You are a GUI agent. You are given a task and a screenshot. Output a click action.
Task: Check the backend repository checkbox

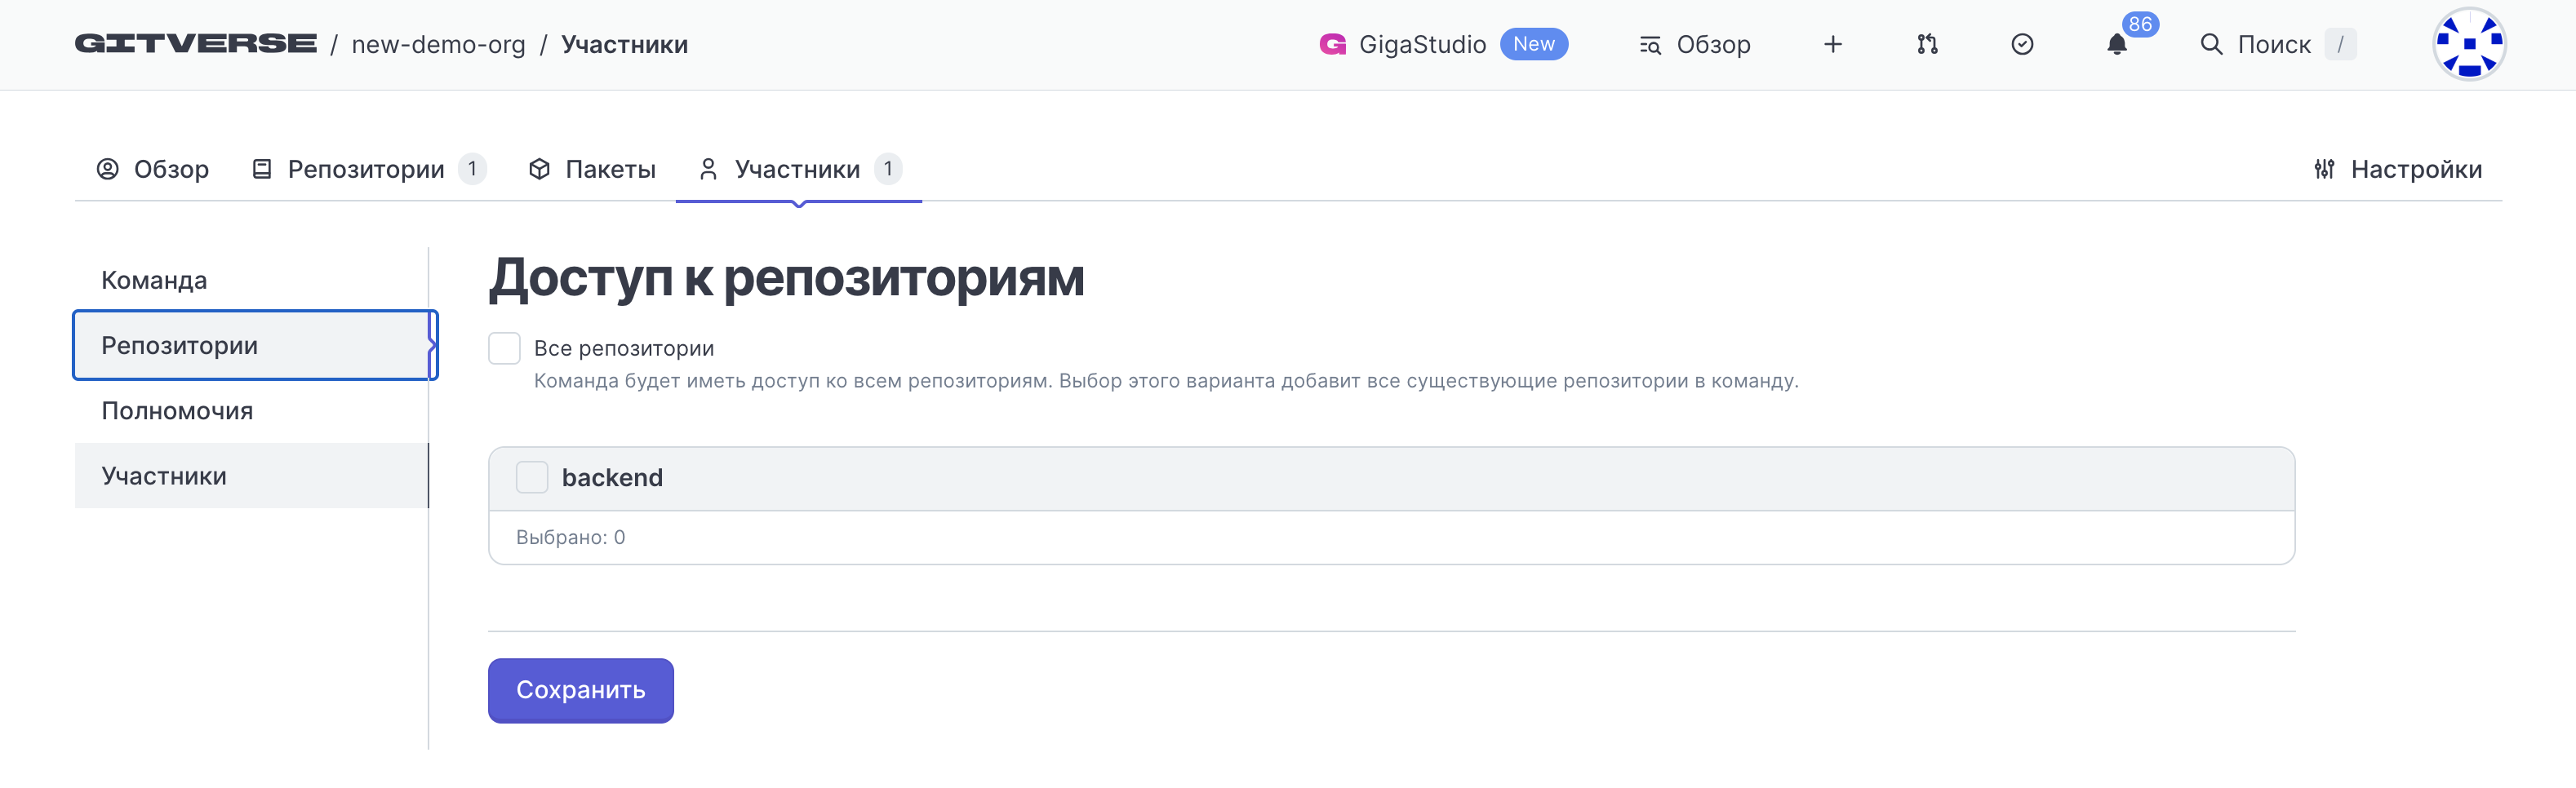[x=532, y=477]
